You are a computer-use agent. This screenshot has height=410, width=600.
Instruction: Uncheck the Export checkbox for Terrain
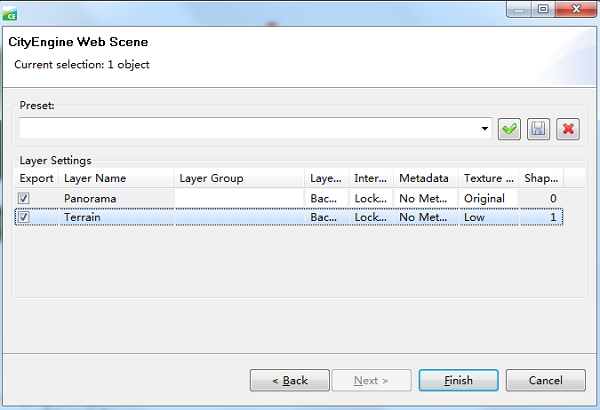tap(24, 217)
